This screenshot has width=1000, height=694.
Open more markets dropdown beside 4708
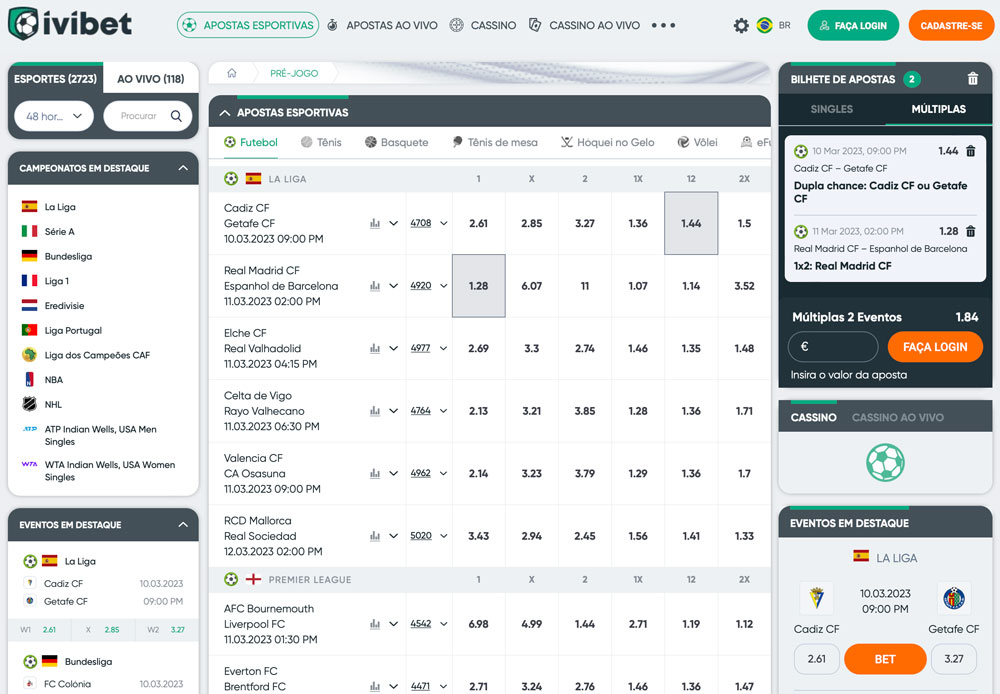click(x=444, y=223)
